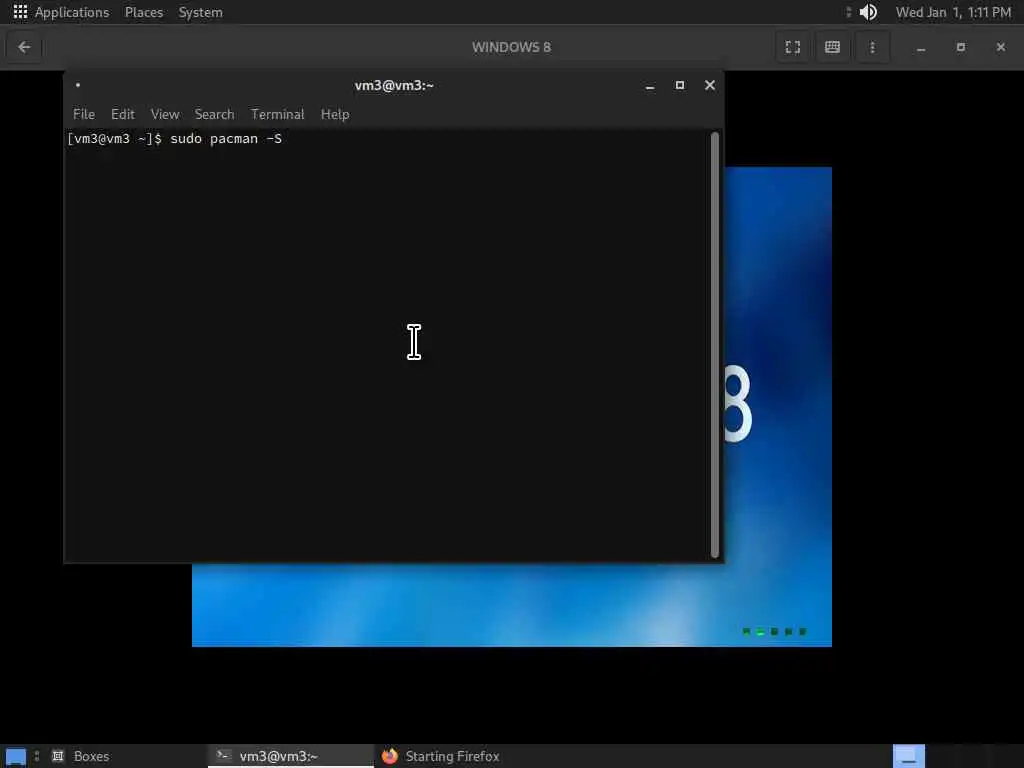Viewport: 1024px width, 768px height.
Task: Open the Applications menu in top panel
Action: (x=72, y=12)
